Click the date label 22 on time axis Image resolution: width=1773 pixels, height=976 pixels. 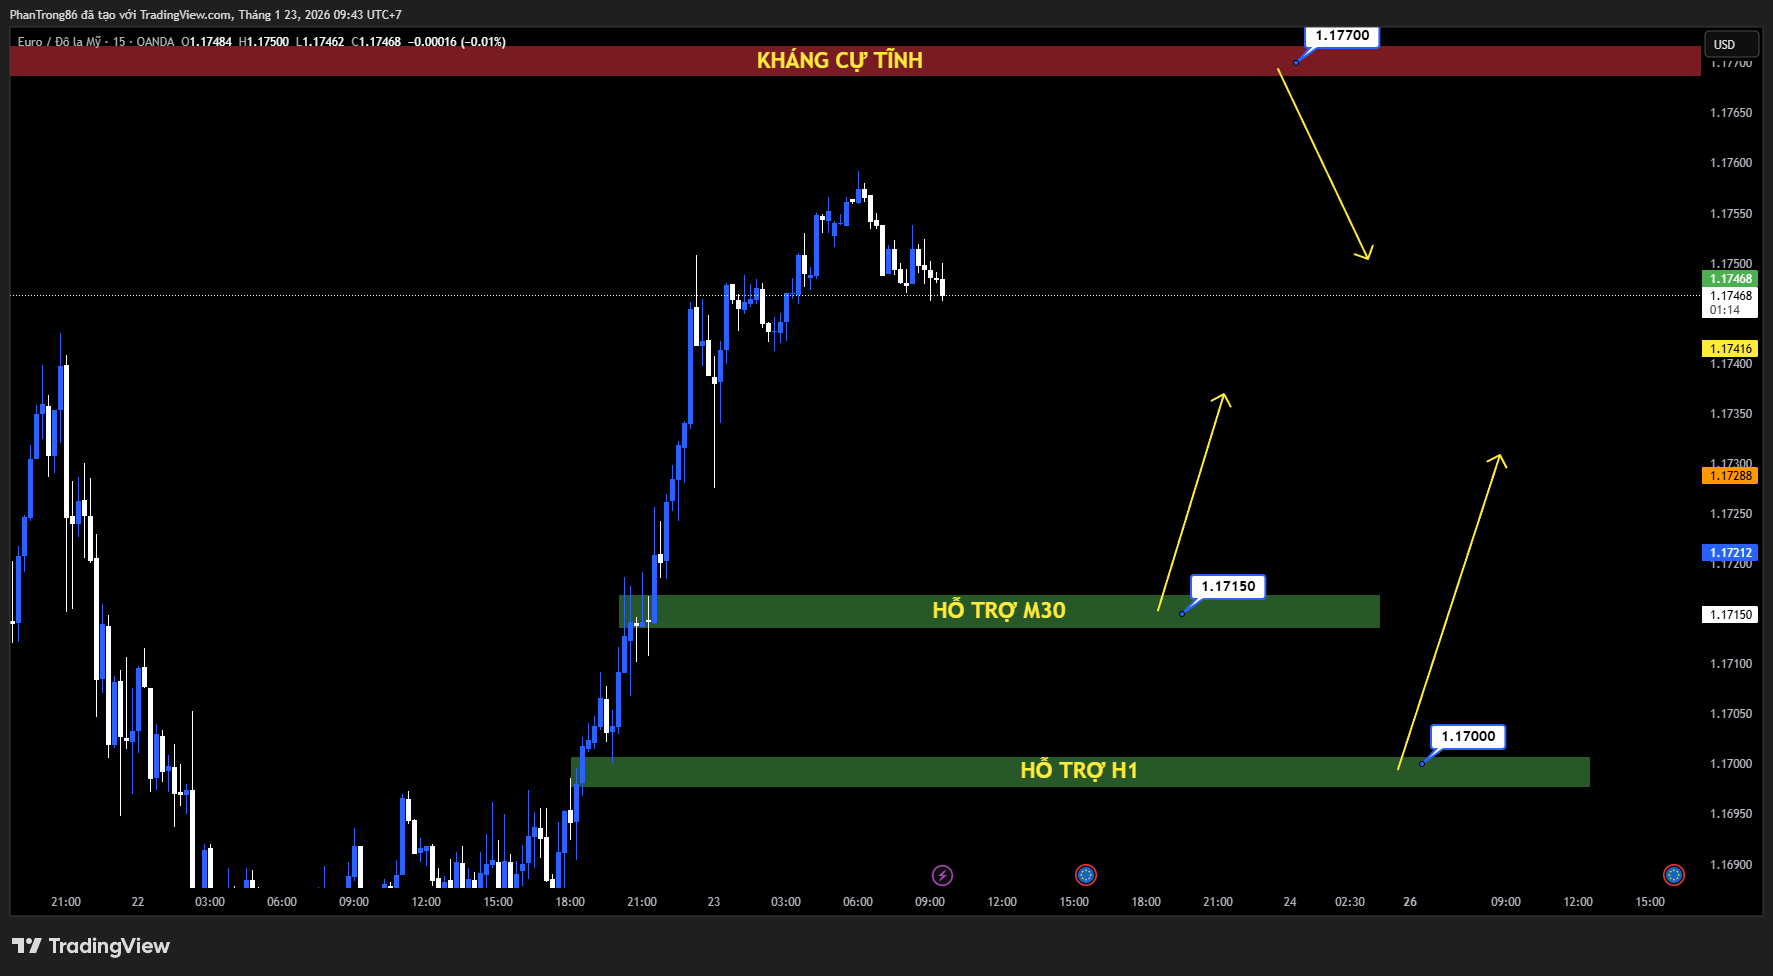(138, 902)
